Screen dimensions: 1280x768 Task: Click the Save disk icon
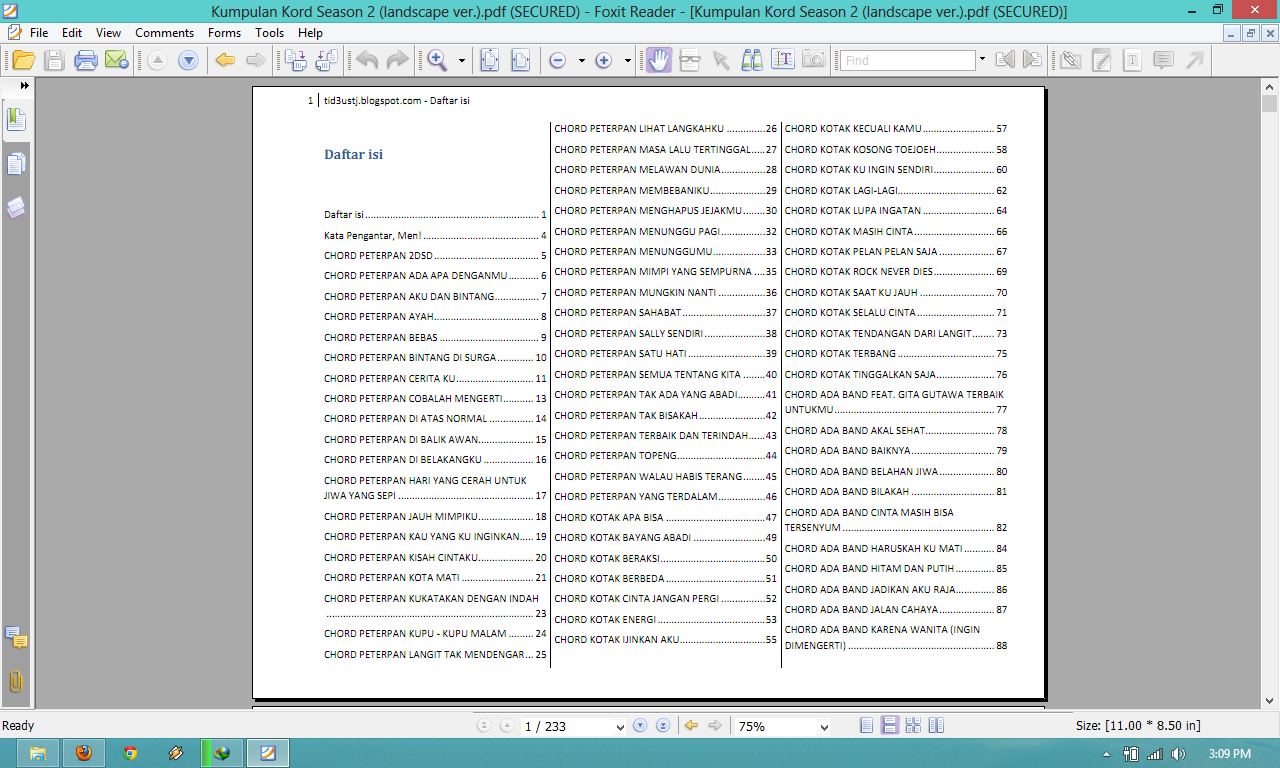tap(54, 61)
